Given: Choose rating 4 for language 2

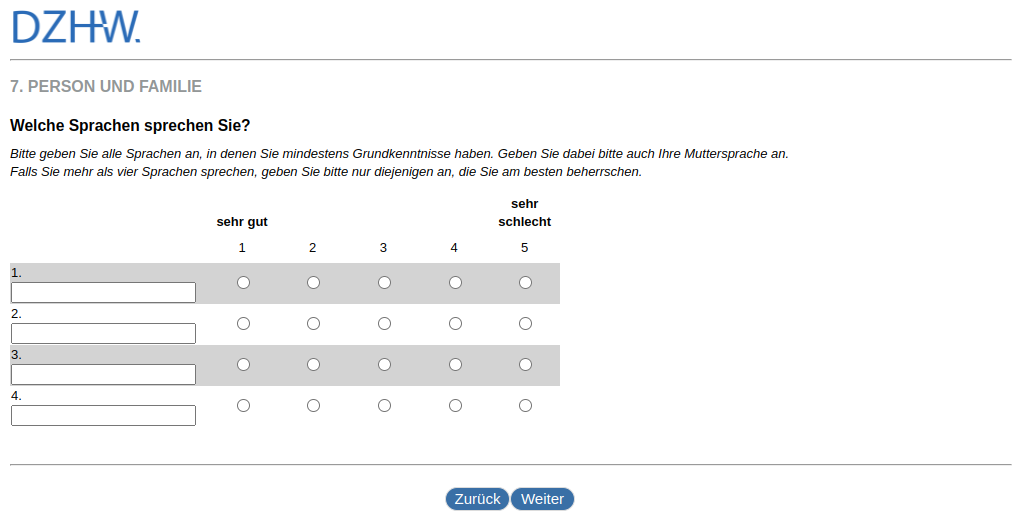Looking at the screenshot, I should pyautogui.click(x=455, y=324).
